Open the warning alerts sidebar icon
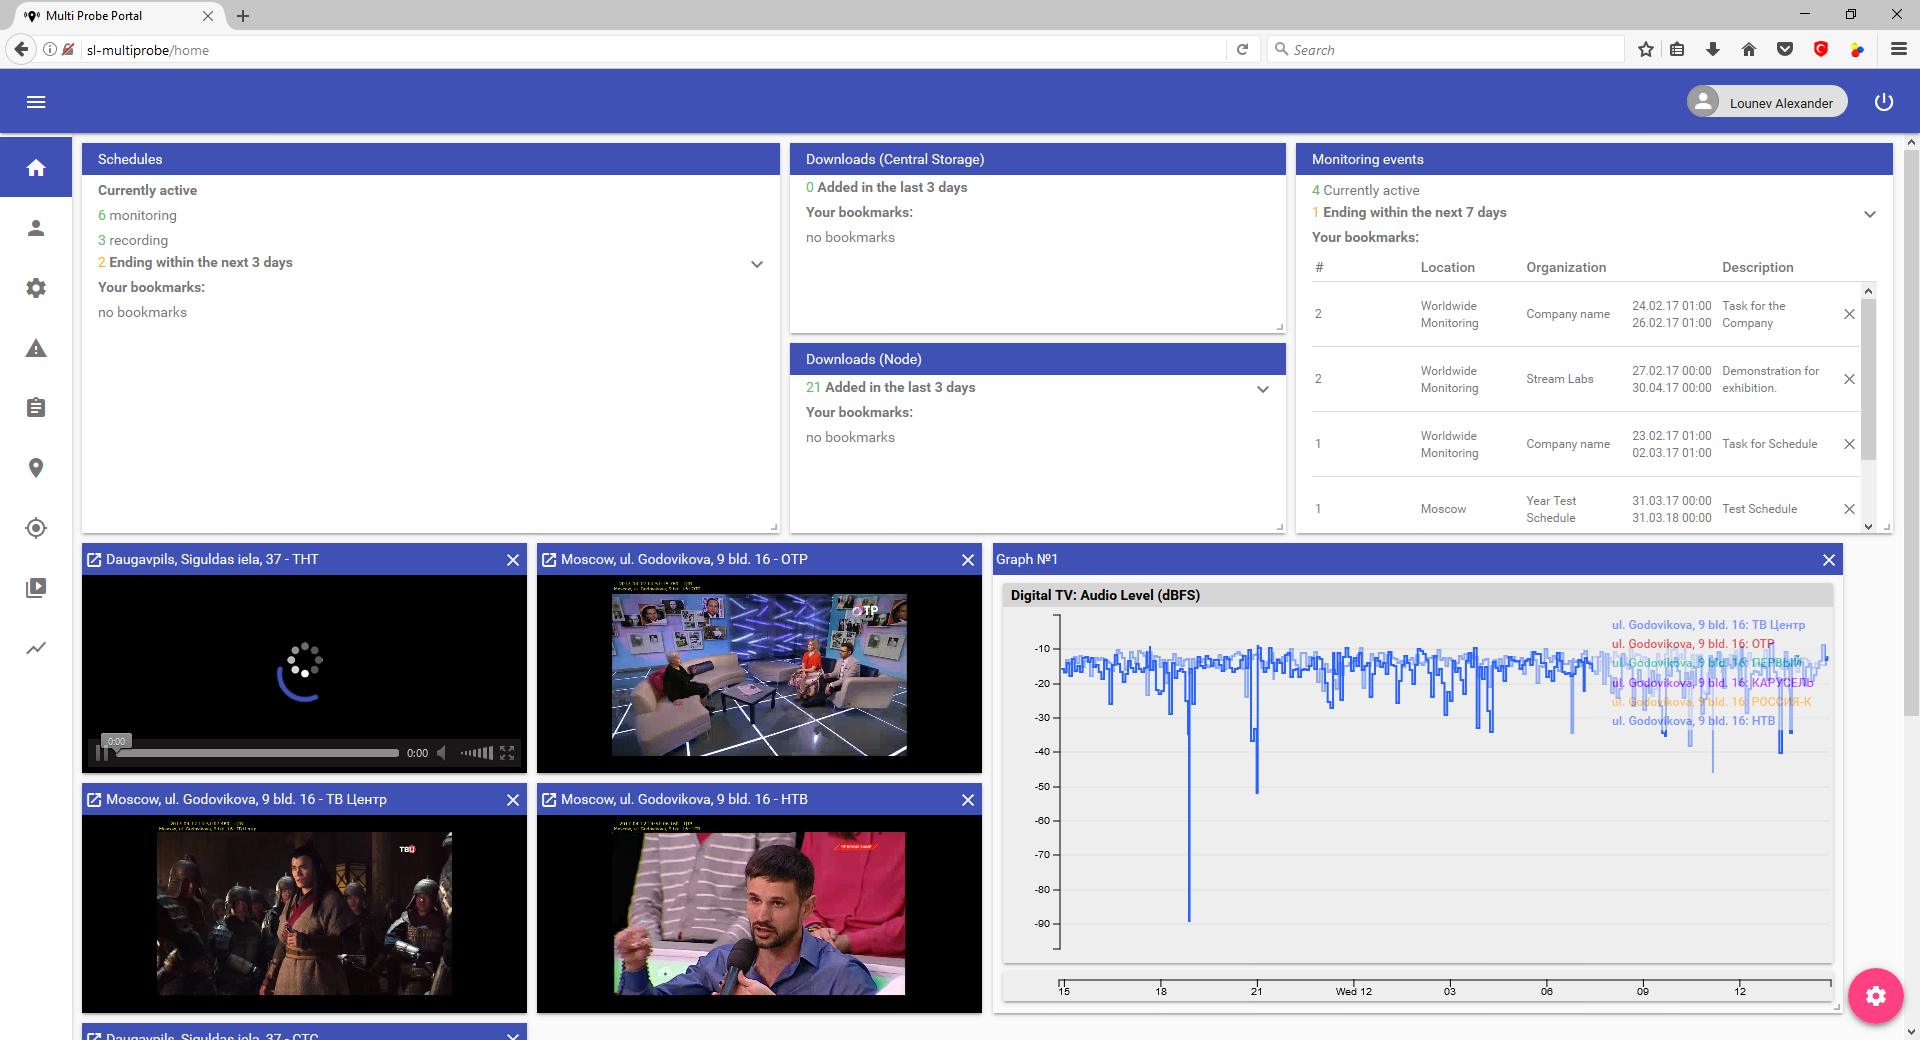Image resolution: width=1920 pixels, height=1040 pixels. coord(36,348)
